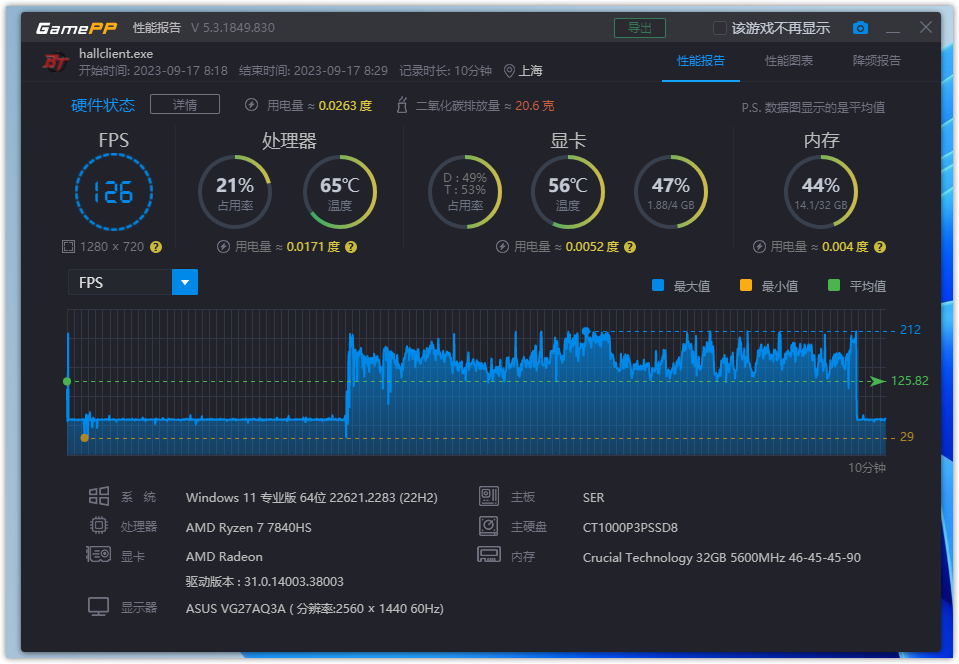Click the CPU 65℃ 温度 gauge
Screen dimensions: 959x664
pyautogui.click(x=340, y=192)
